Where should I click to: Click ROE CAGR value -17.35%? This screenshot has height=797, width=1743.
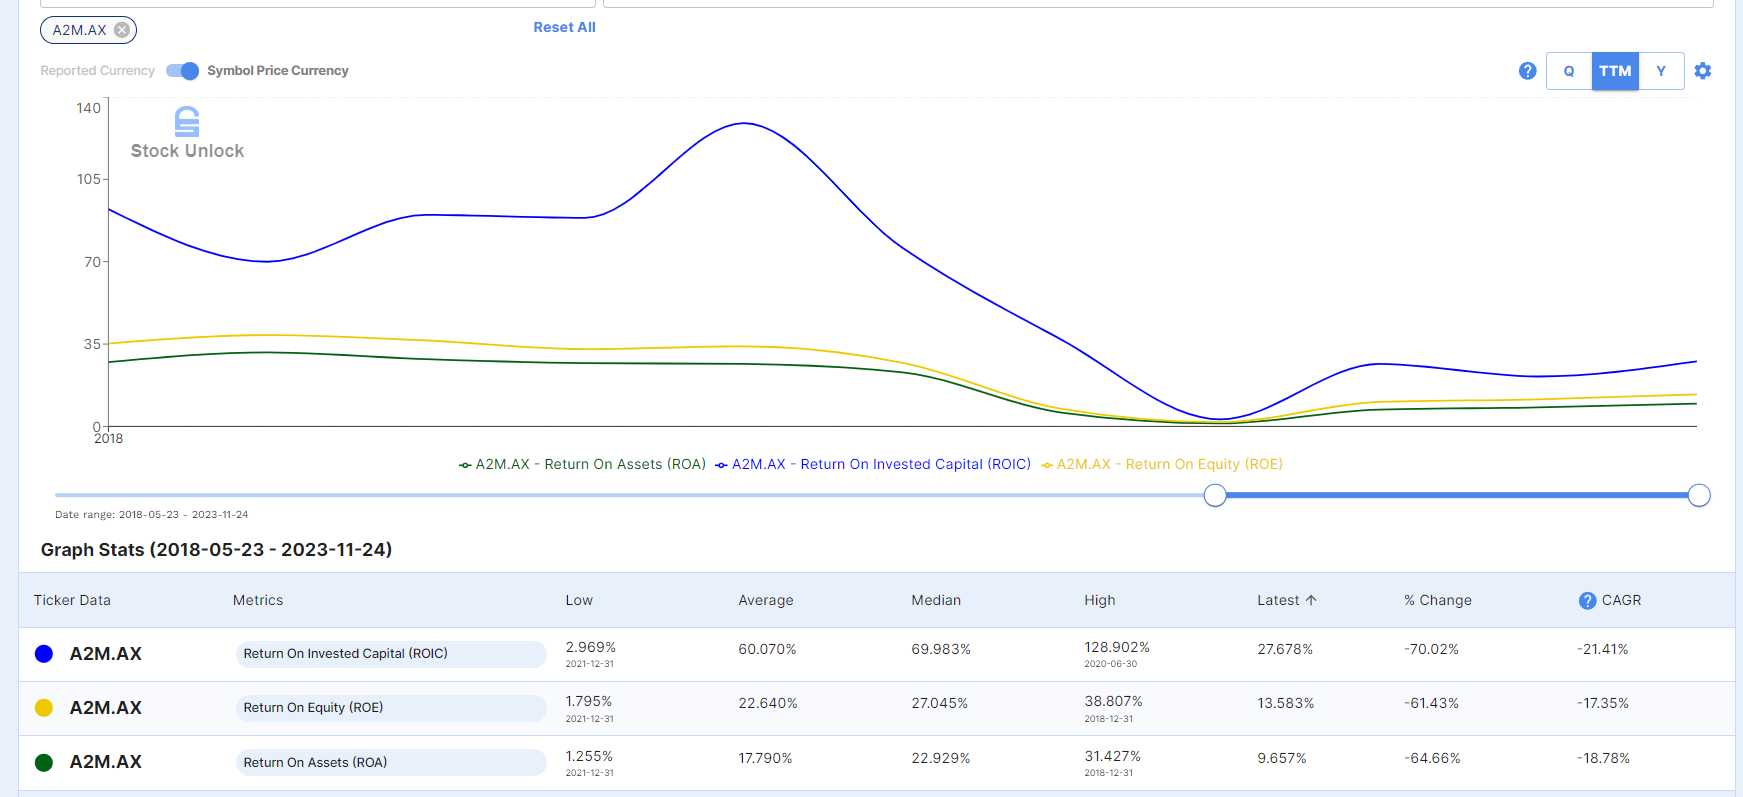click(1603, 703)
